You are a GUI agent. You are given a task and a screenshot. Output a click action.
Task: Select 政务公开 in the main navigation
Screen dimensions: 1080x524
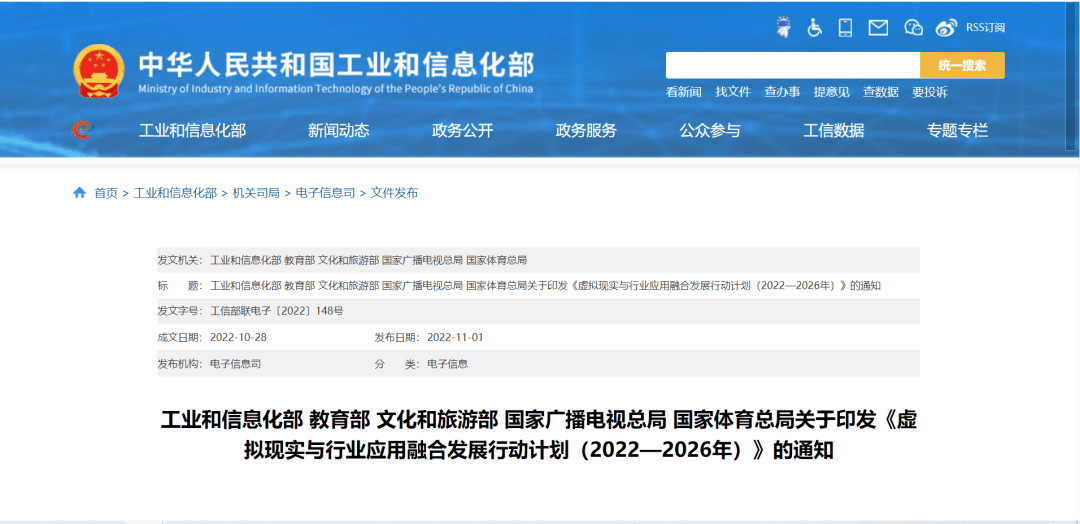(462, 130)
